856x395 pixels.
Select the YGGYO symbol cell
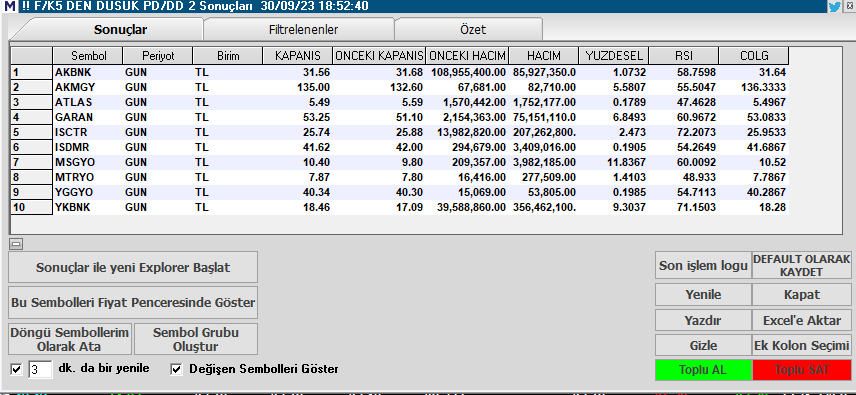[88, 192]
